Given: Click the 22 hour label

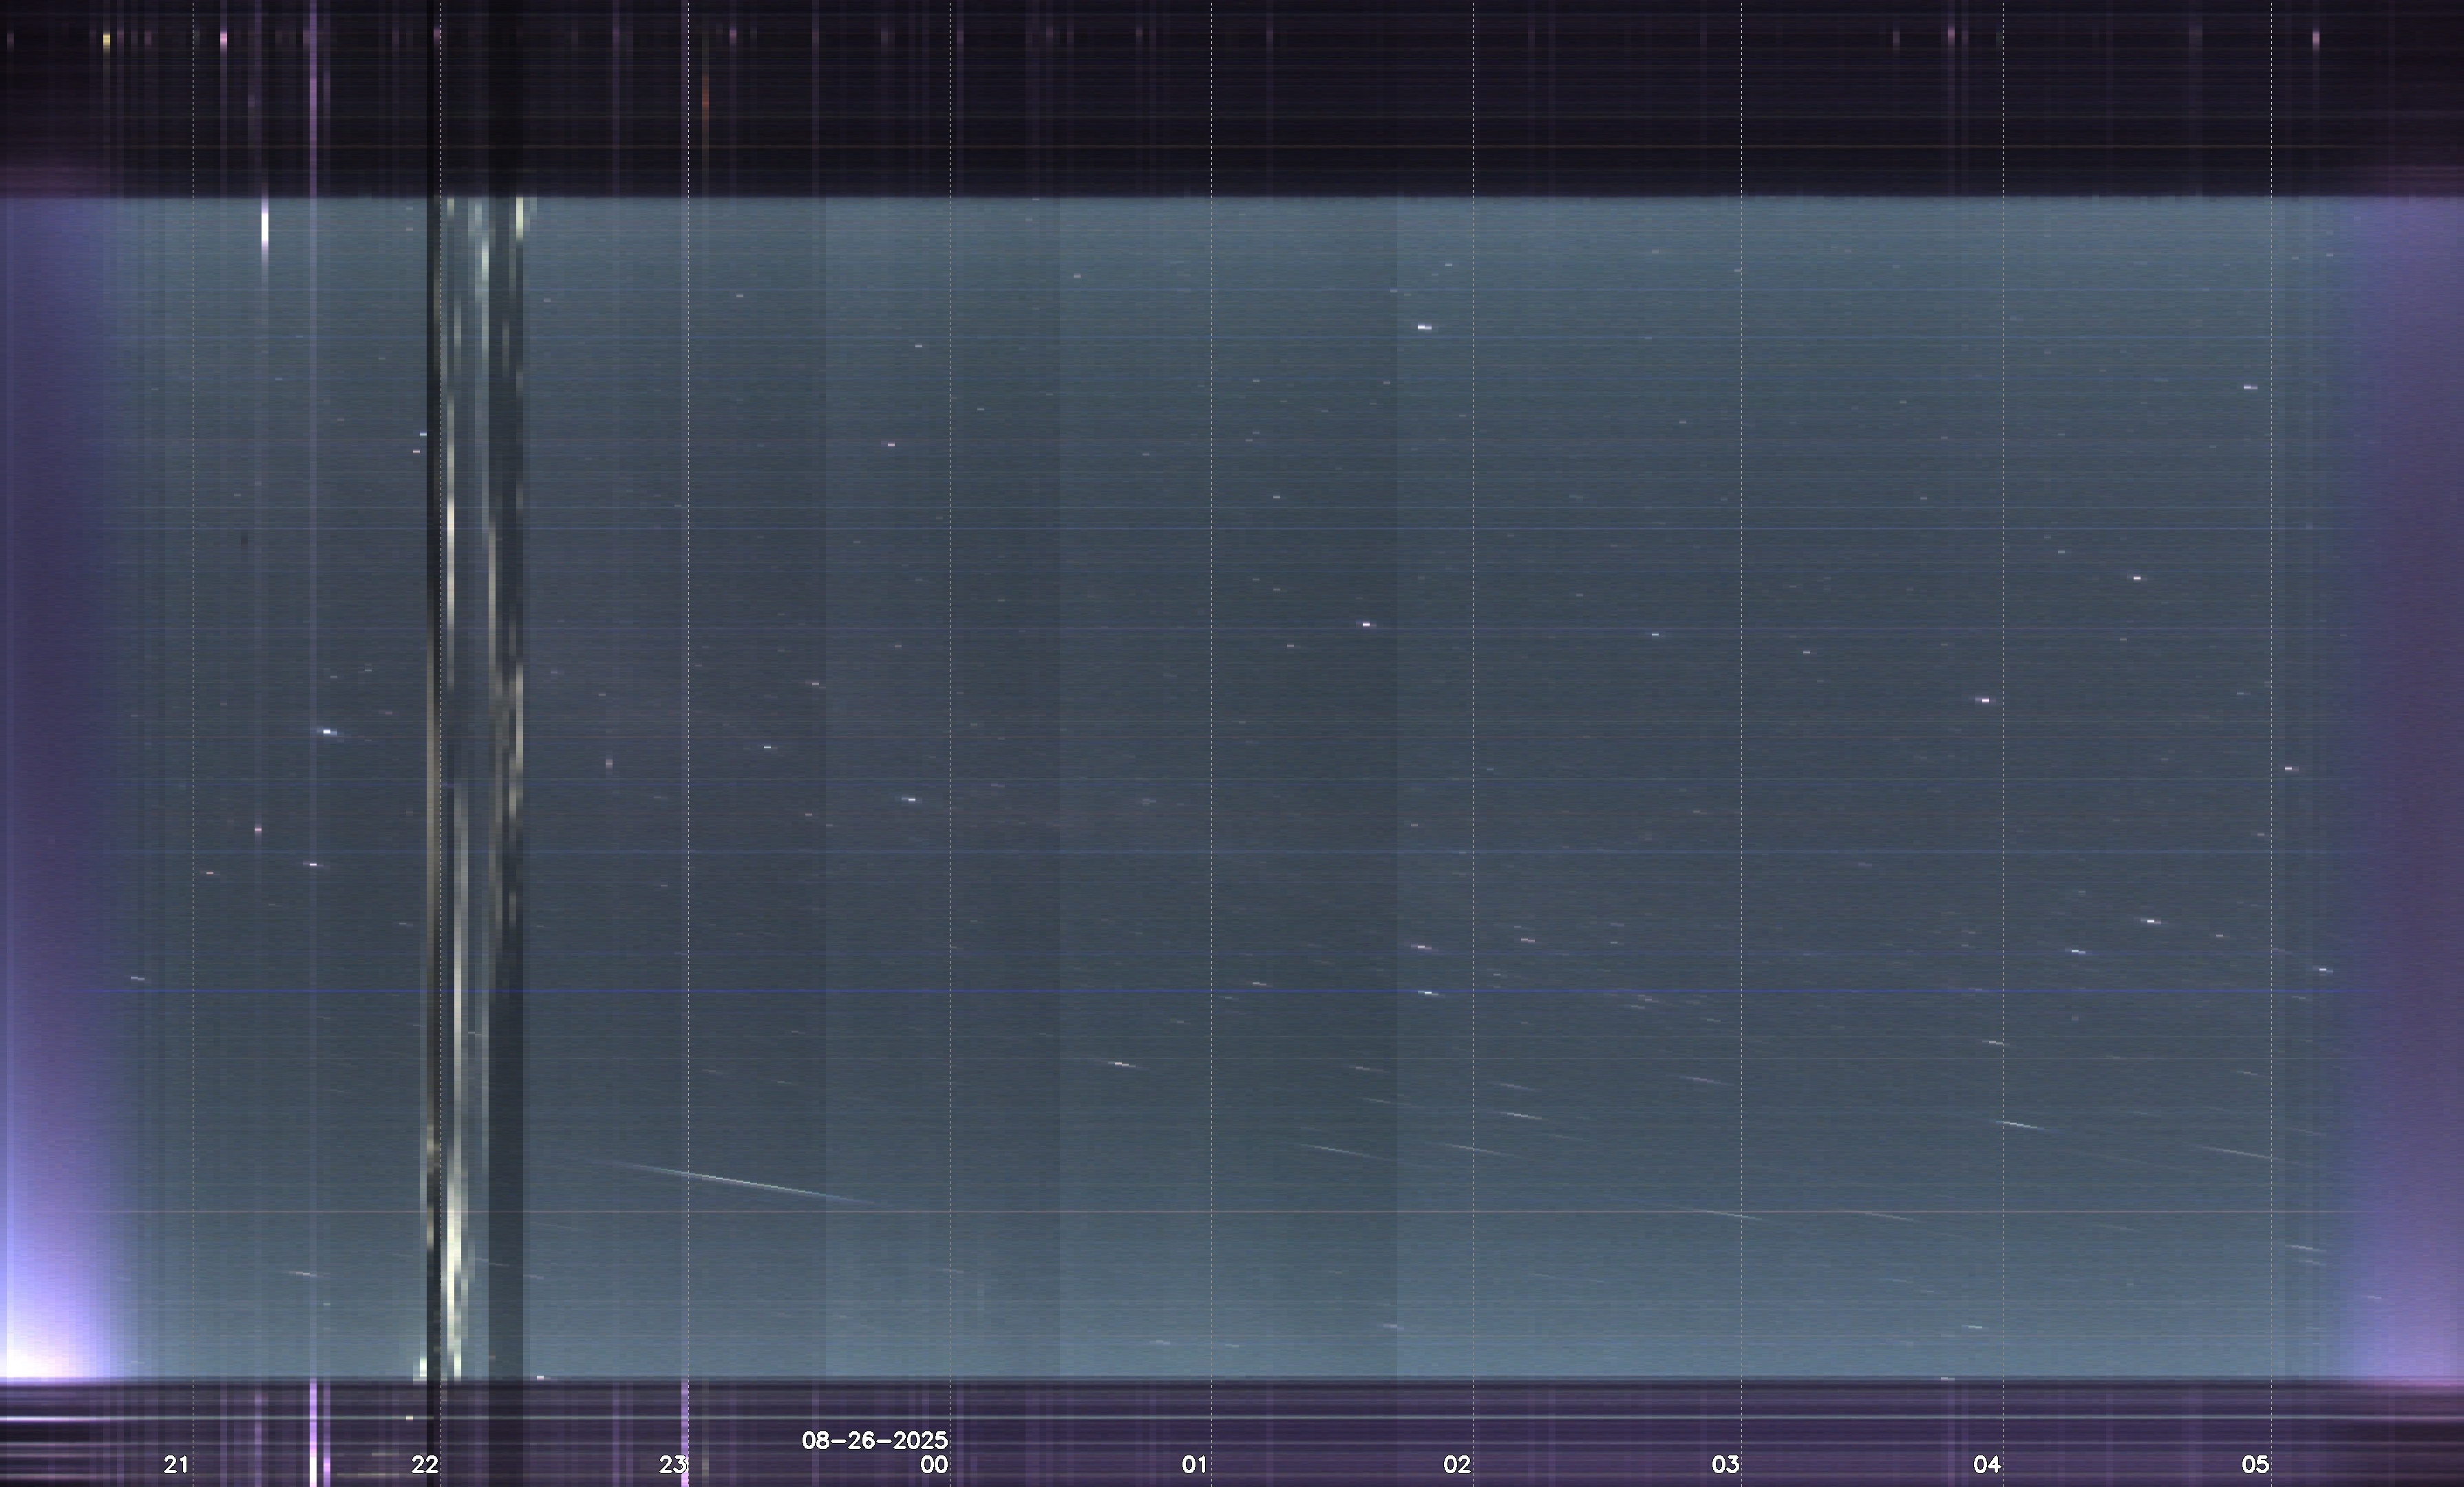Looking at the screenshot, I should [425, 1465].
